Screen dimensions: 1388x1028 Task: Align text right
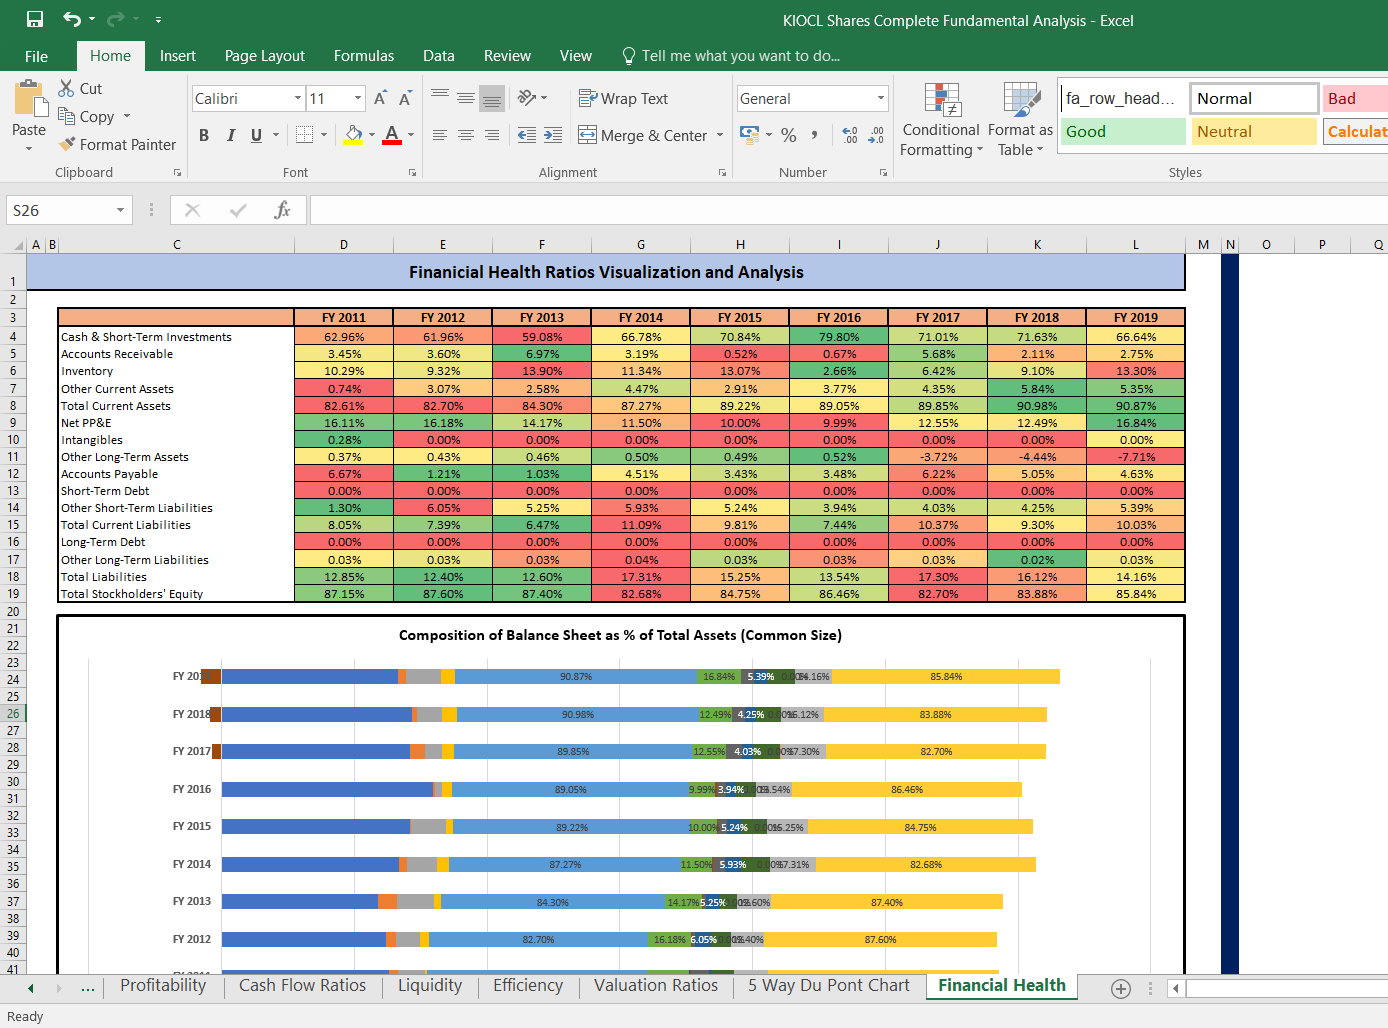(x=491, y=135)
